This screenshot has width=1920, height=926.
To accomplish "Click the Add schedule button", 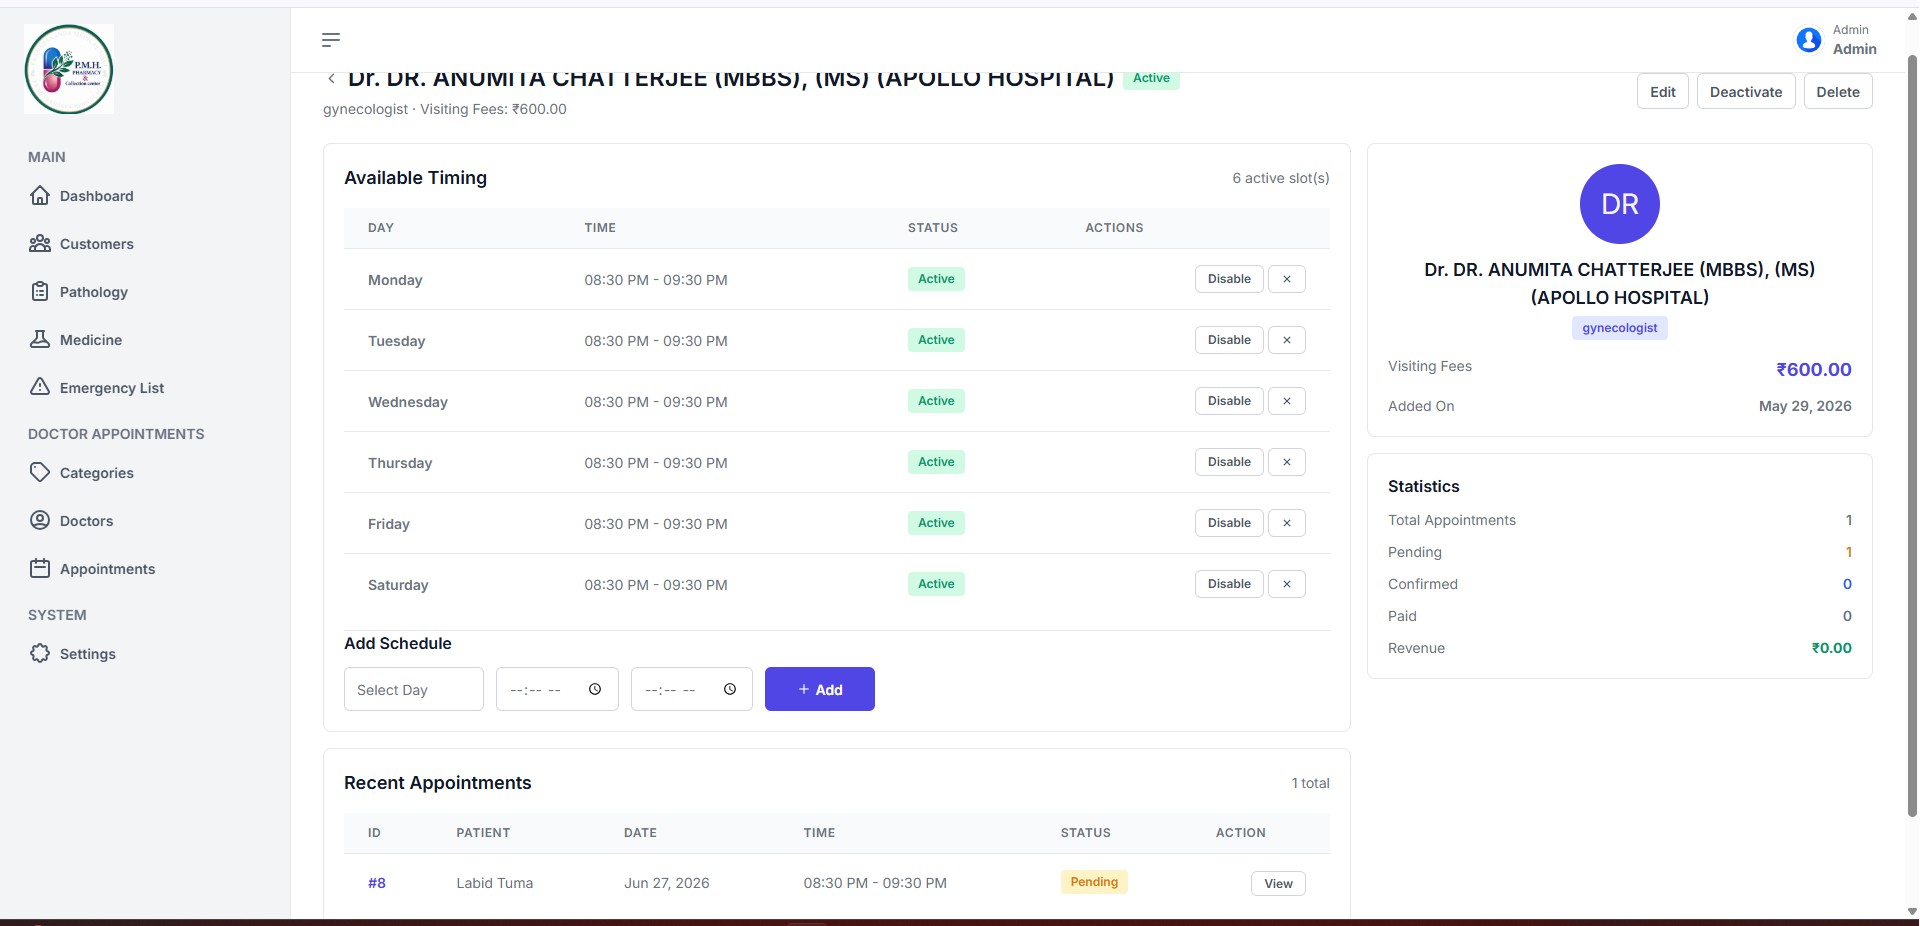I will 820,689.
